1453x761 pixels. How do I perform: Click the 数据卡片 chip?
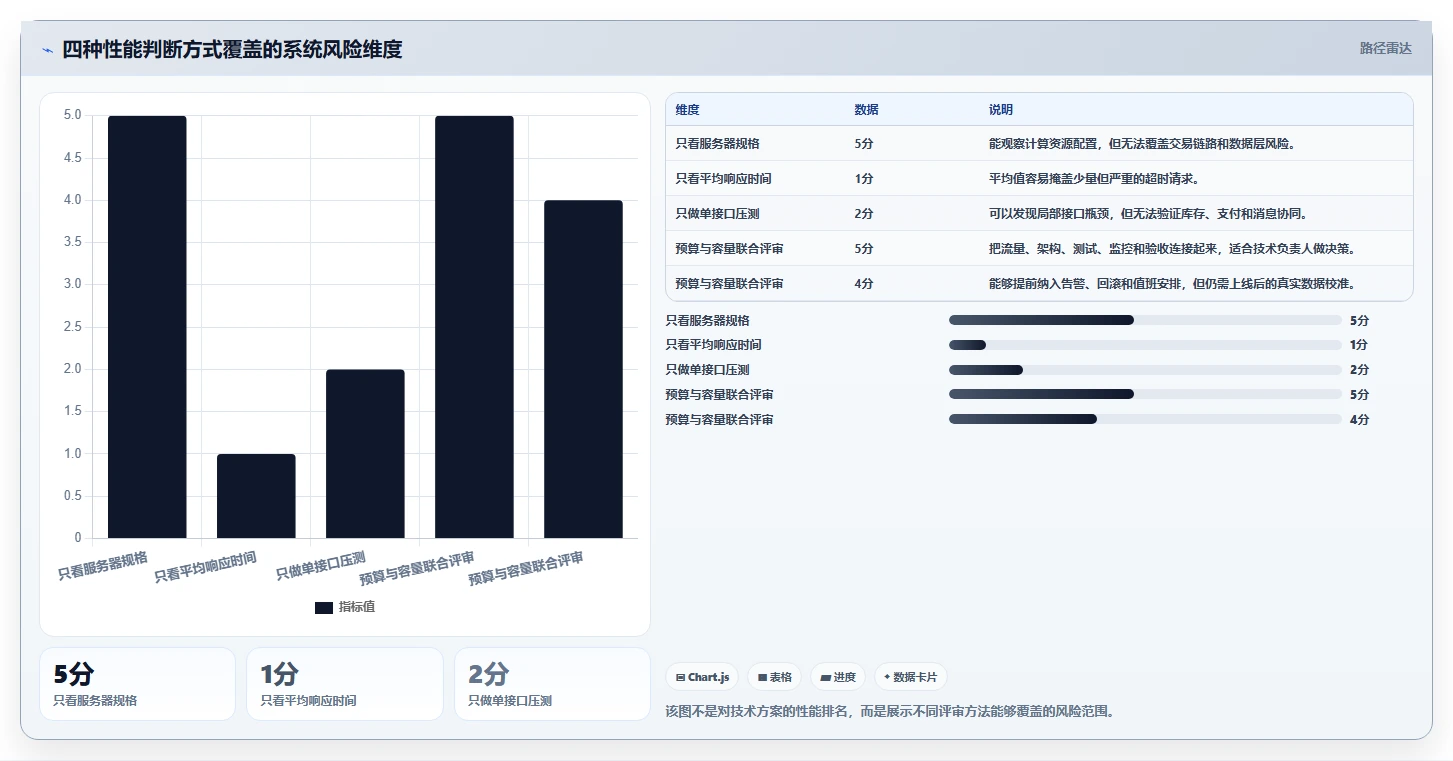tap(911, 677)
